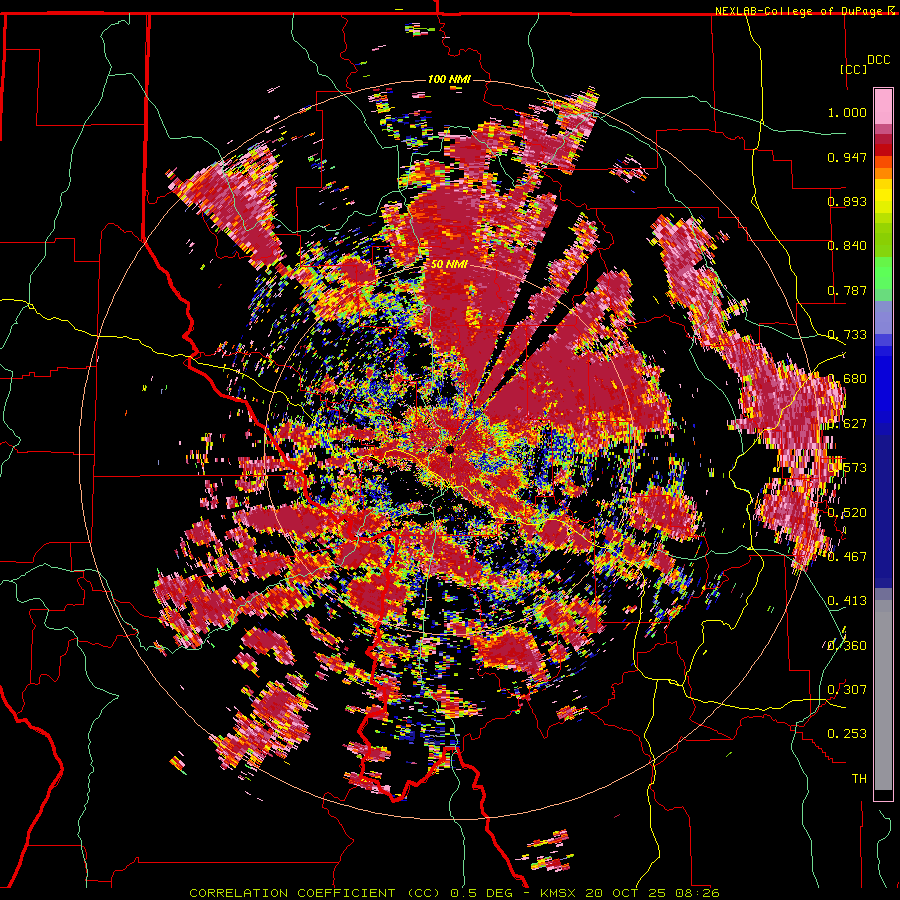Select the 1.000 legend value
The image size is (900, 900).
point(847,112)
